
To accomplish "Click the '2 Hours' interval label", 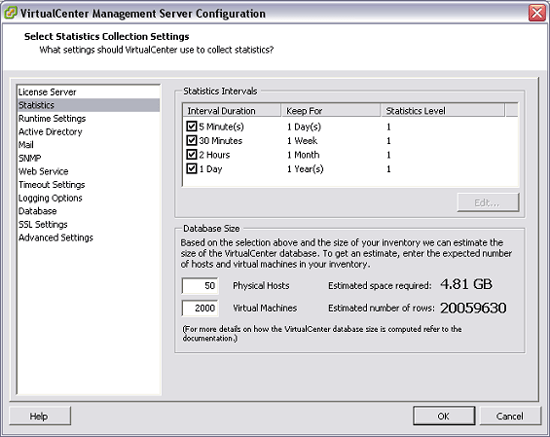I will pyautogui.click(x=214, y=155).
